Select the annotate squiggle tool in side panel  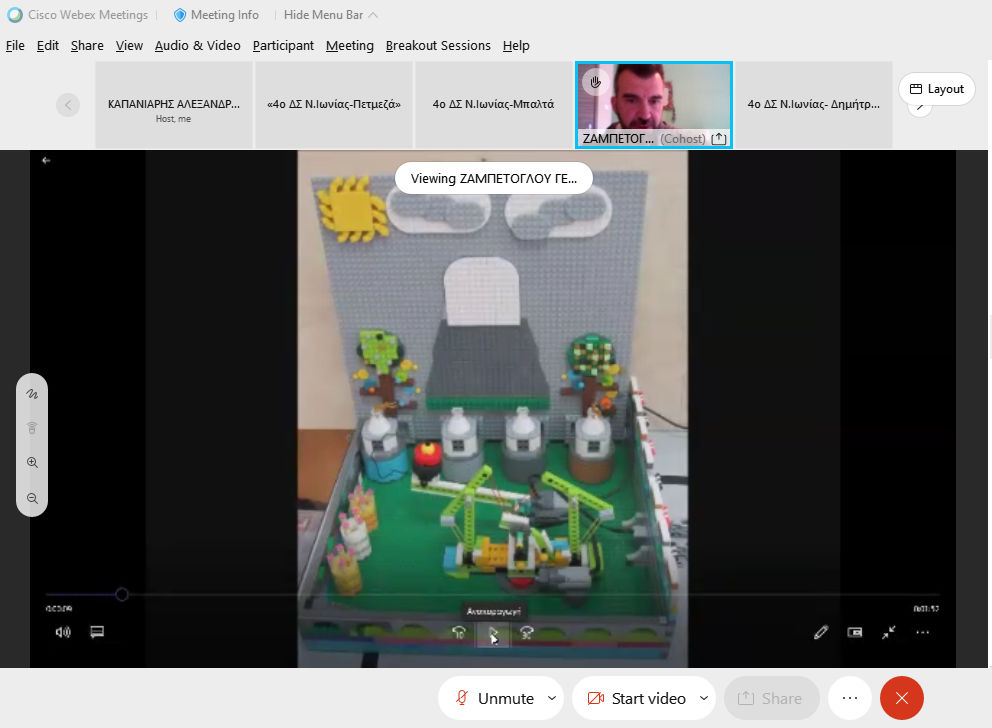point(32,394)
